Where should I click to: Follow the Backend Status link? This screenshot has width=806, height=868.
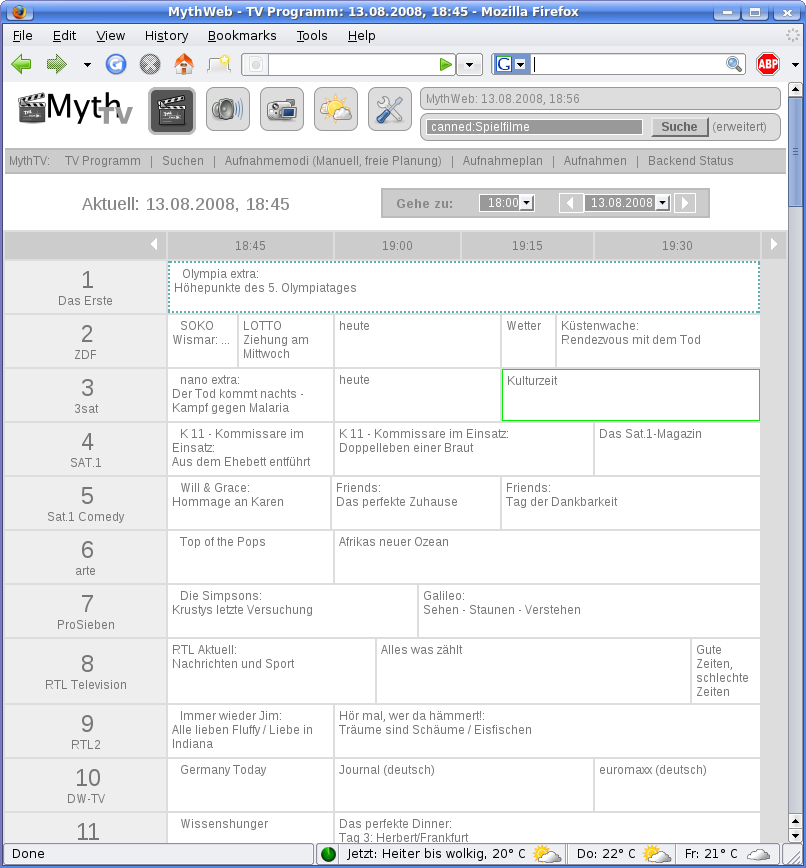(x=690, y=161)
